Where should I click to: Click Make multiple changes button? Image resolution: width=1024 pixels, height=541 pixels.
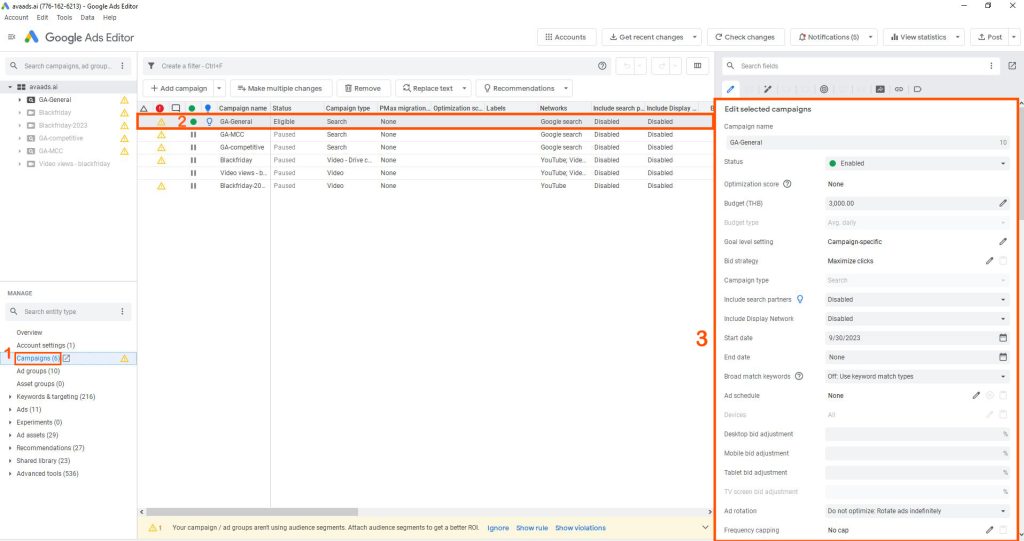click(280, 89)
